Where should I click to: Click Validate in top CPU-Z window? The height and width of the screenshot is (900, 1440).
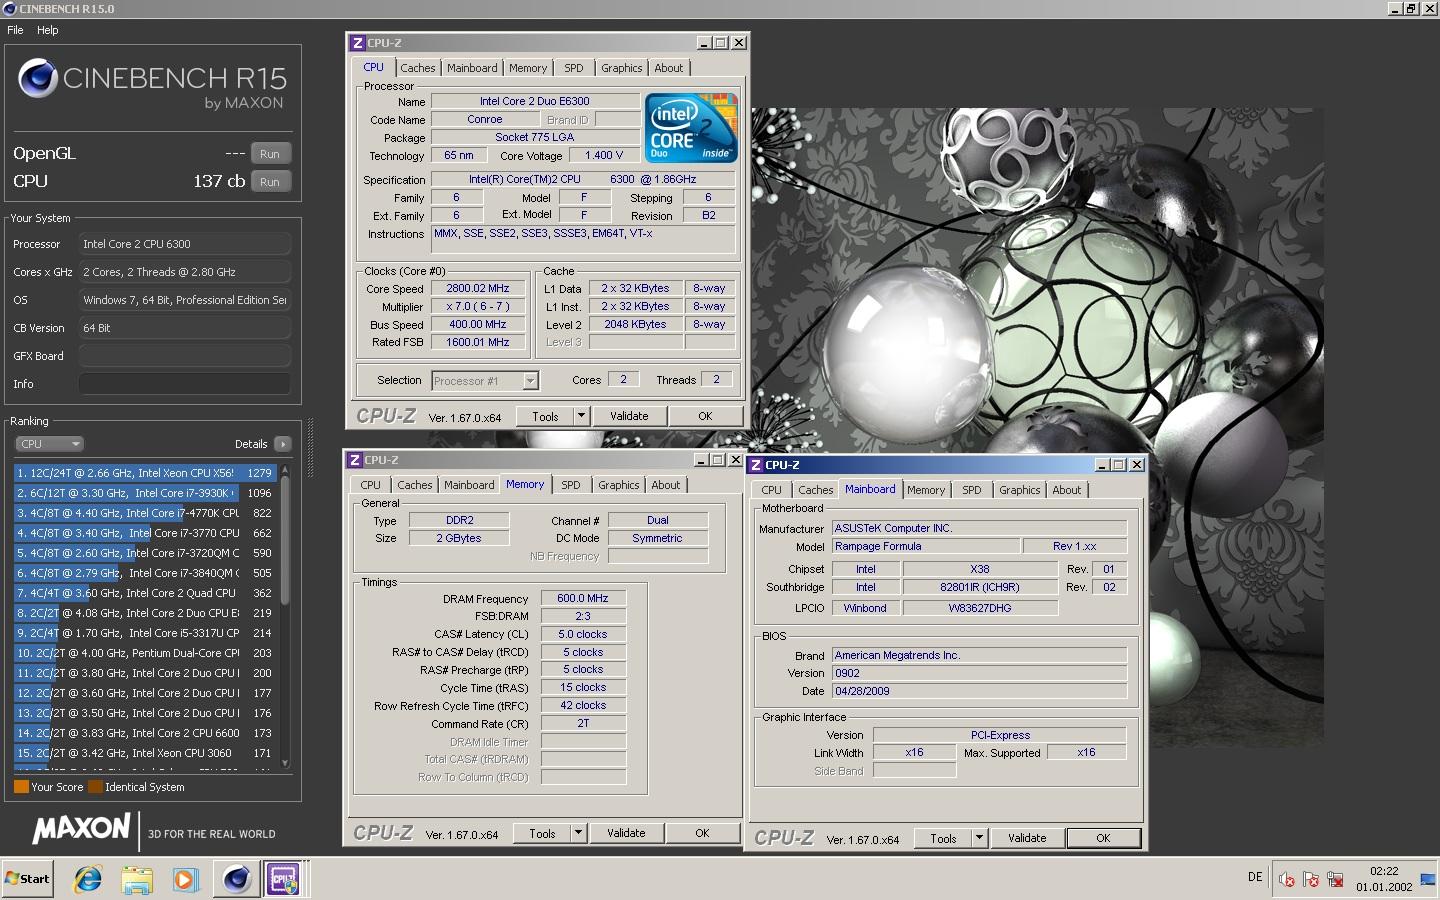pos(629,417)
